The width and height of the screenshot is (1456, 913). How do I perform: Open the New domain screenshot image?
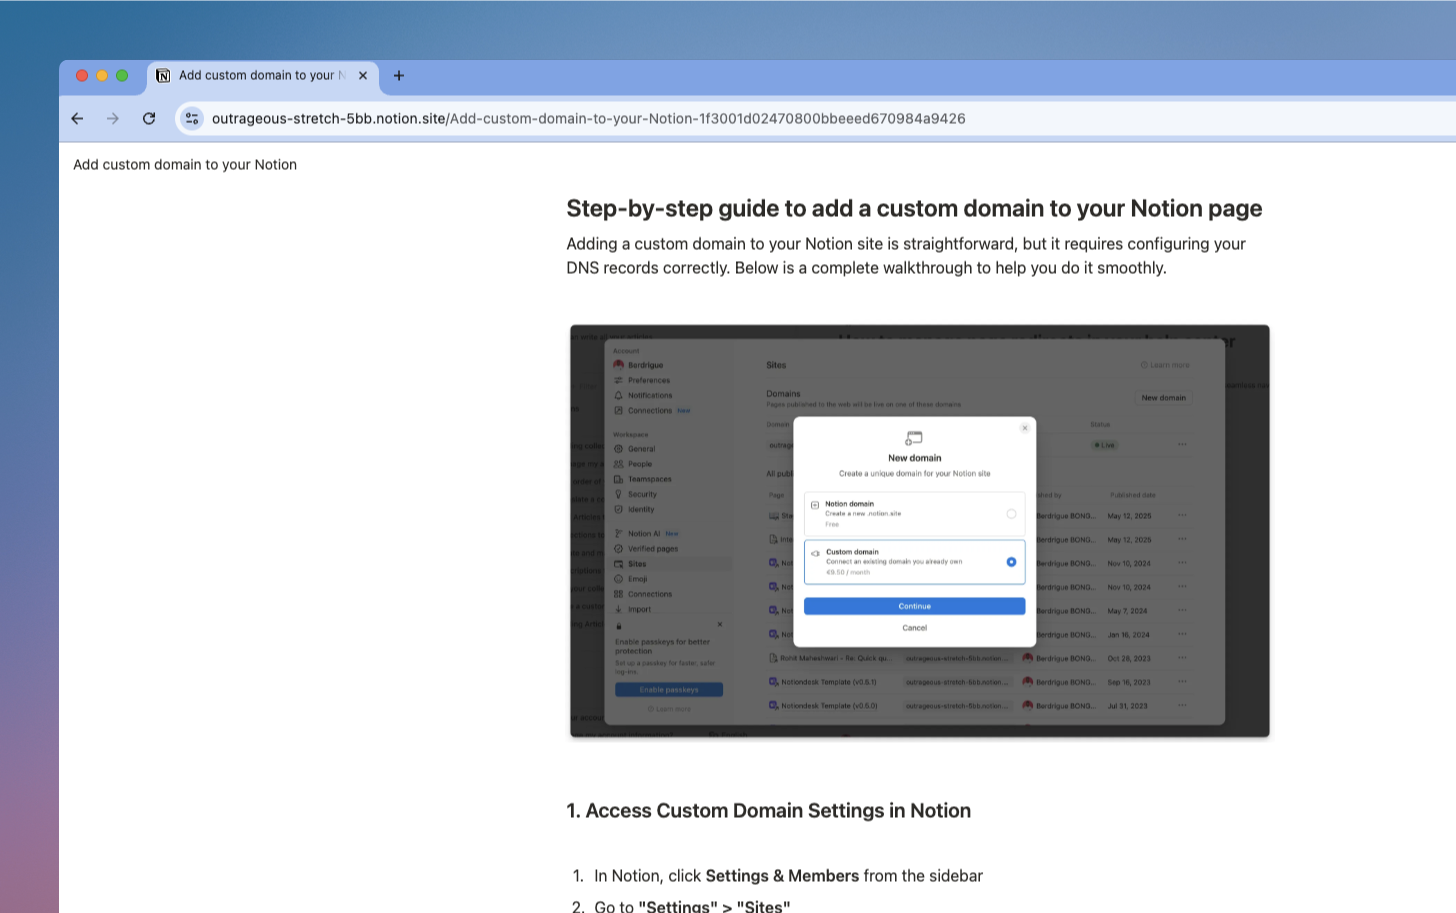point(919,531)
